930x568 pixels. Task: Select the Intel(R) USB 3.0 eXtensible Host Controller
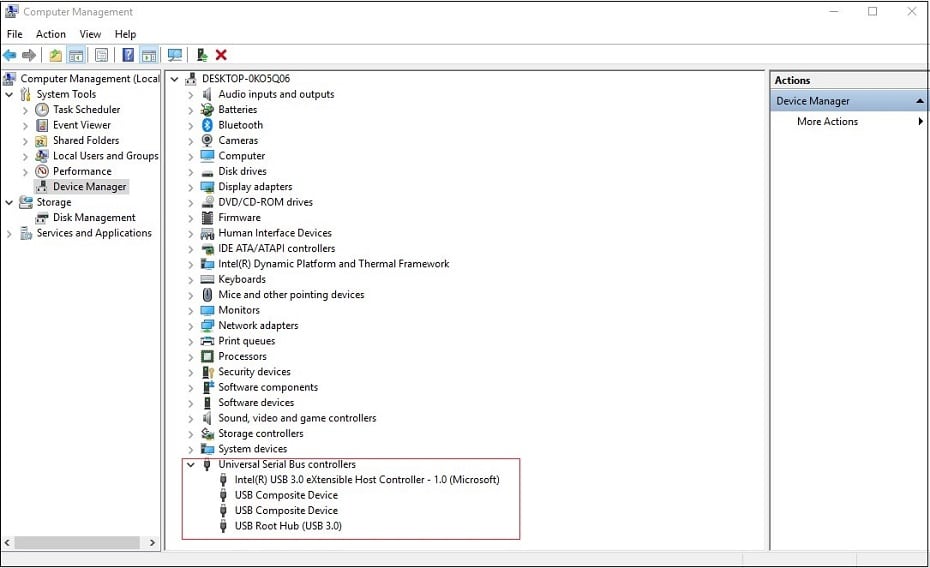point(367,480)
